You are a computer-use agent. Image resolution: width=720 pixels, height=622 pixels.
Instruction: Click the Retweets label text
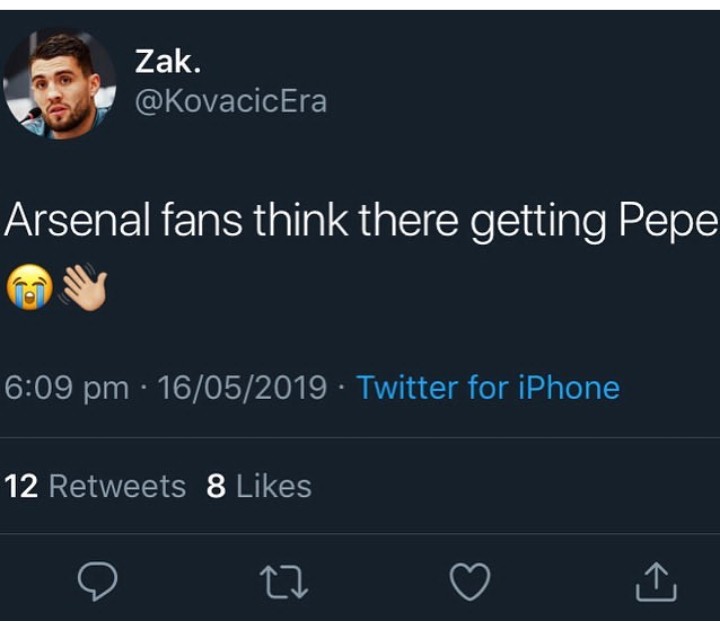(118, 486)
